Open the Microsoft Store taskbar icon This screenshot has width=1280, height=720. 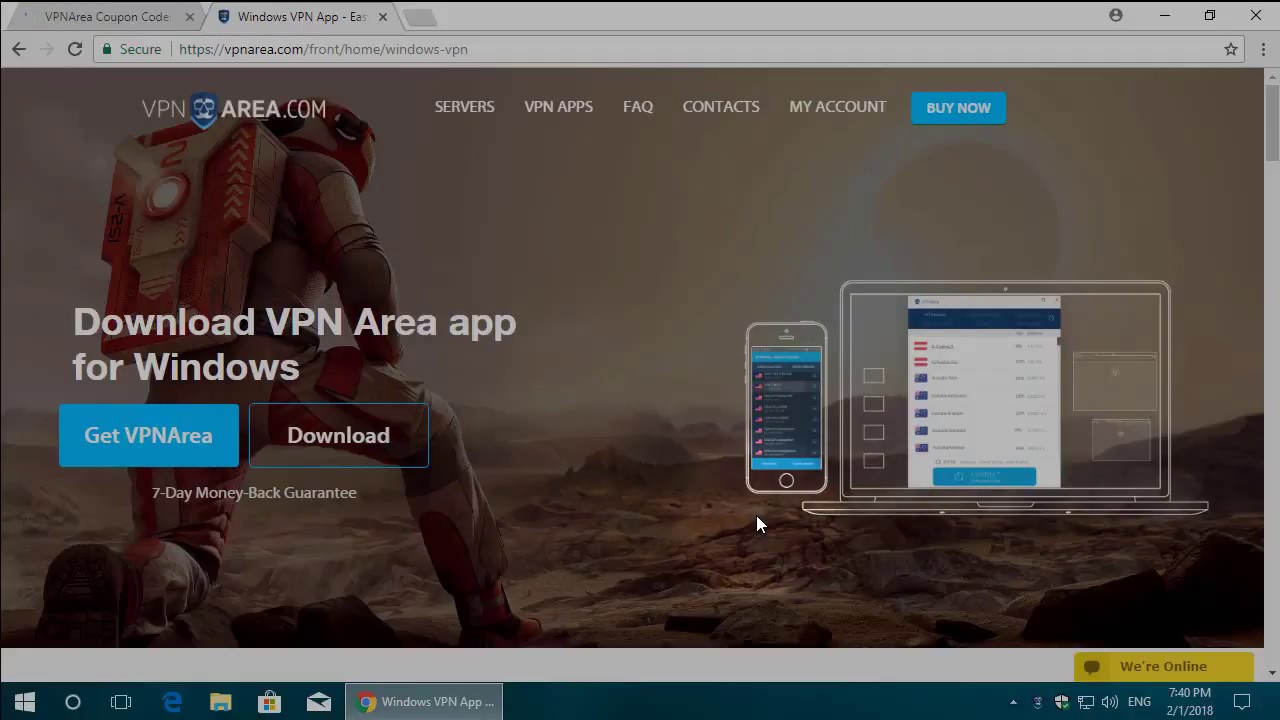point(269,702)
